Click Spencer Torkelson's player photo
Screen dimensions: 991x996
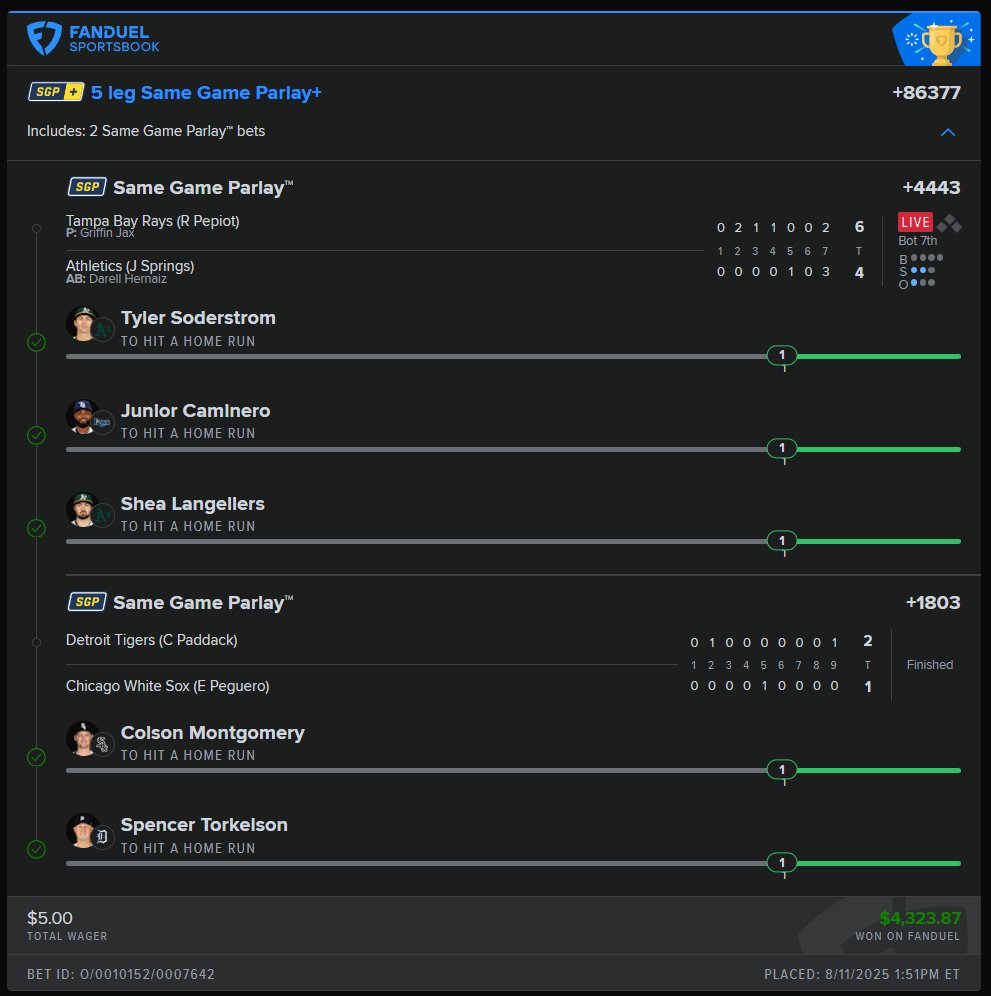click(x=83, y=831)
